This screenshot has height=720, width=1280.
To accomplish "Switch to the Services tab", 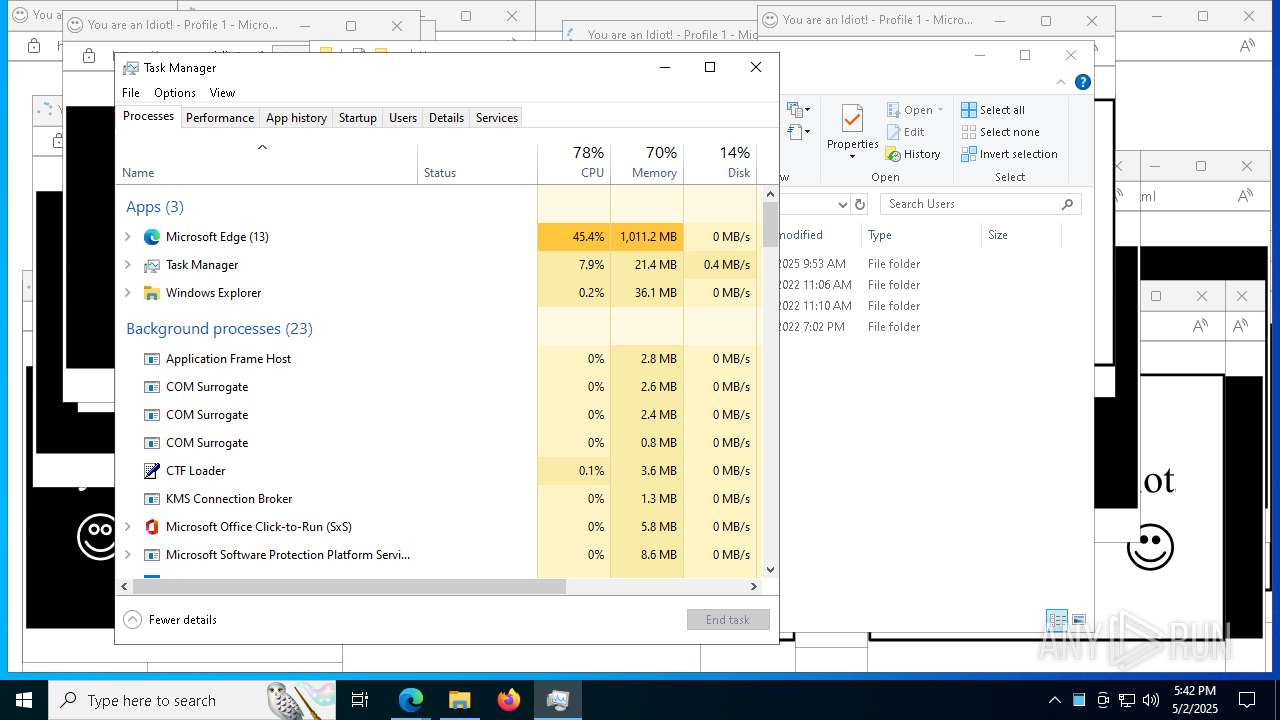I will click(497, 118).
